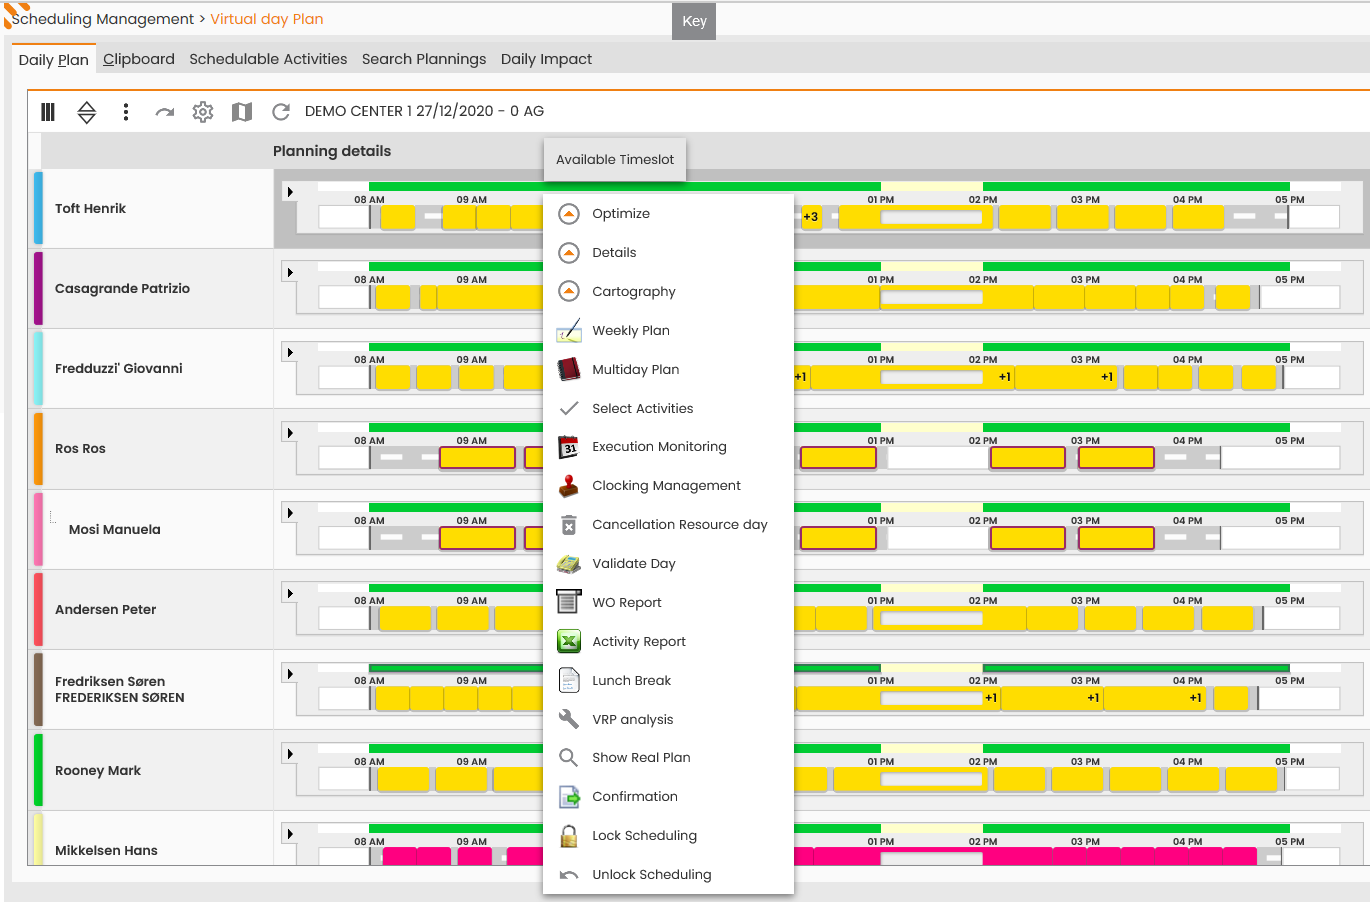The height and width of the screenshot is (902, 1370).
Task: Click the Execution Monitoring calendar icon
Action: pyautogui.click(x=569, y=447)
